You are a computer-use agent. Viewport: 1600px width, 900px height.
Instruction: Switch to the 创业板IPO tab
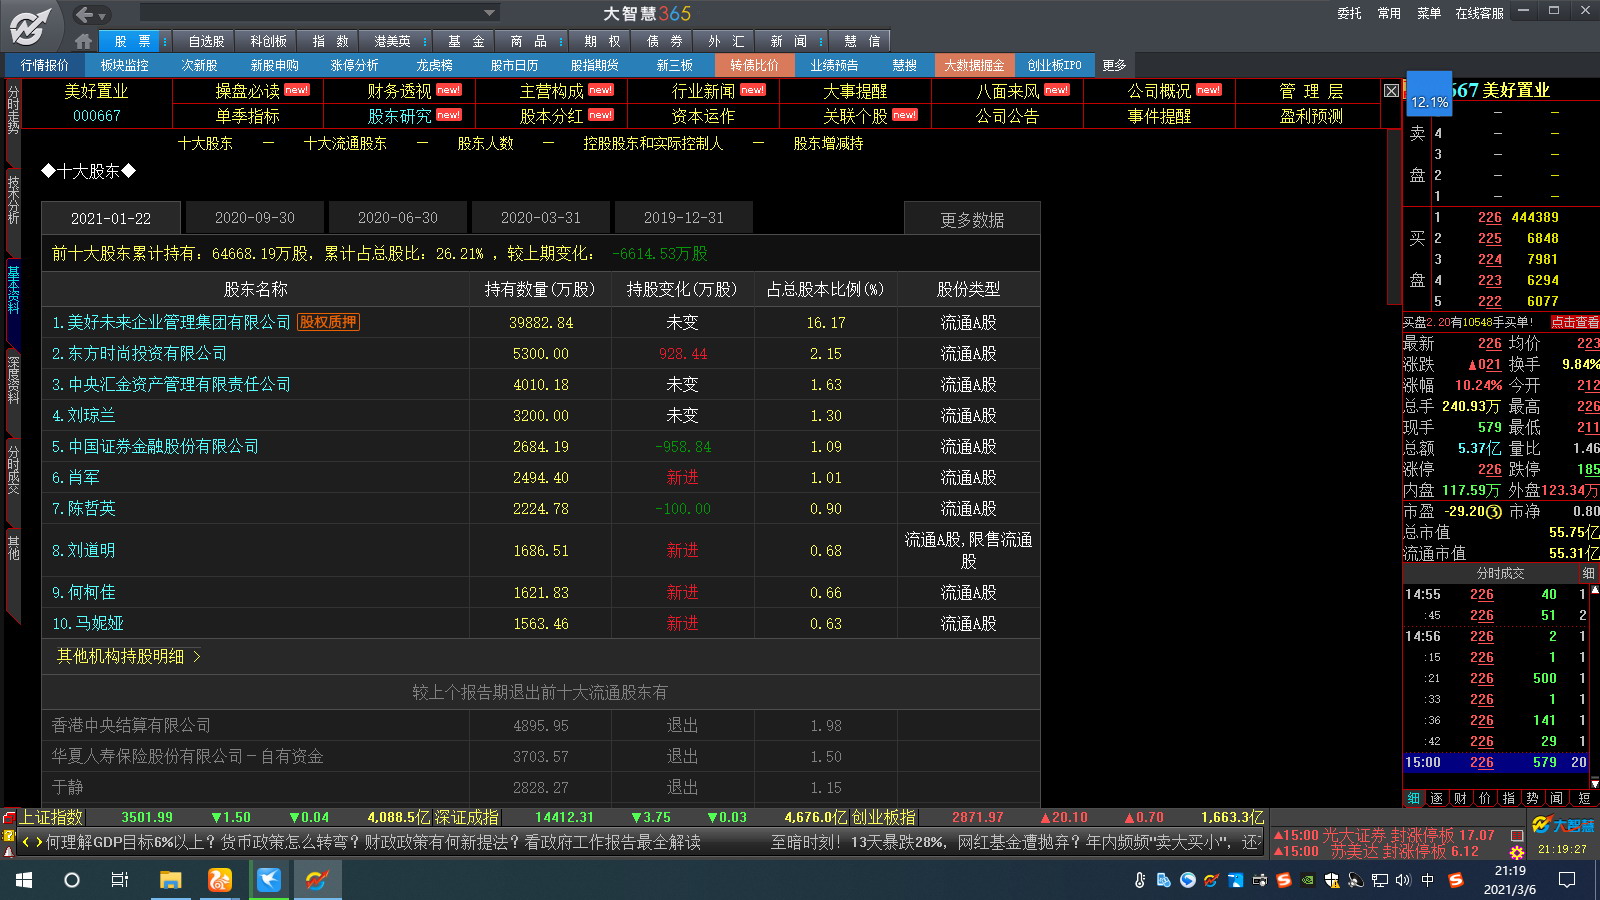click(x=1054, y=65)
